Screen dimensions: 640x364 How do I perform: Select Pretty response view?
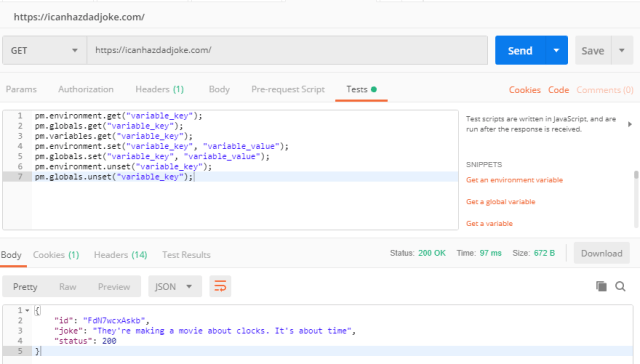point(25,287)
